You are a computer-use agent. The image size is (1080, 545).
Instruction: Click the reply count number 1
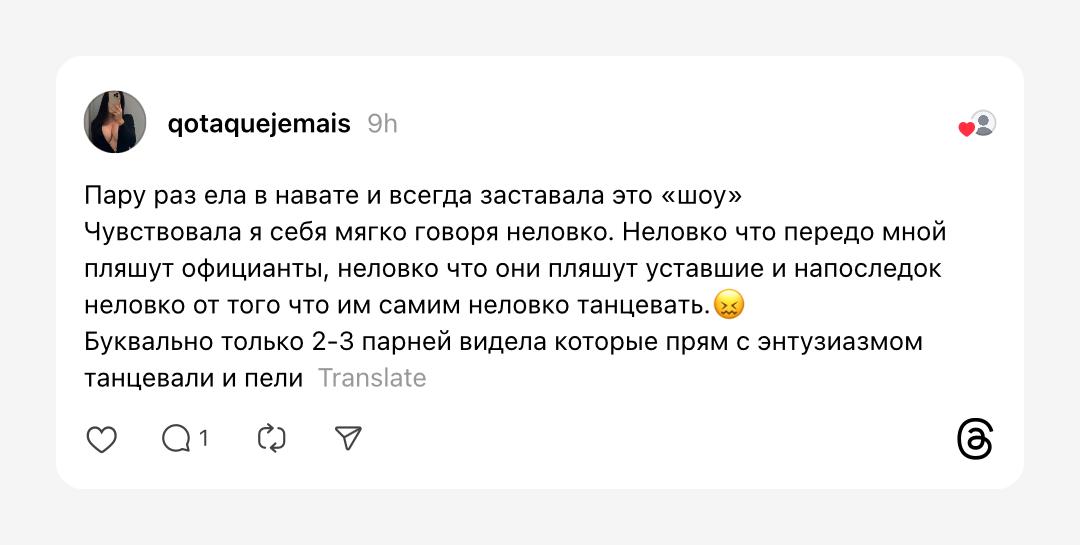pyautogui.click(x=203, y=438)
